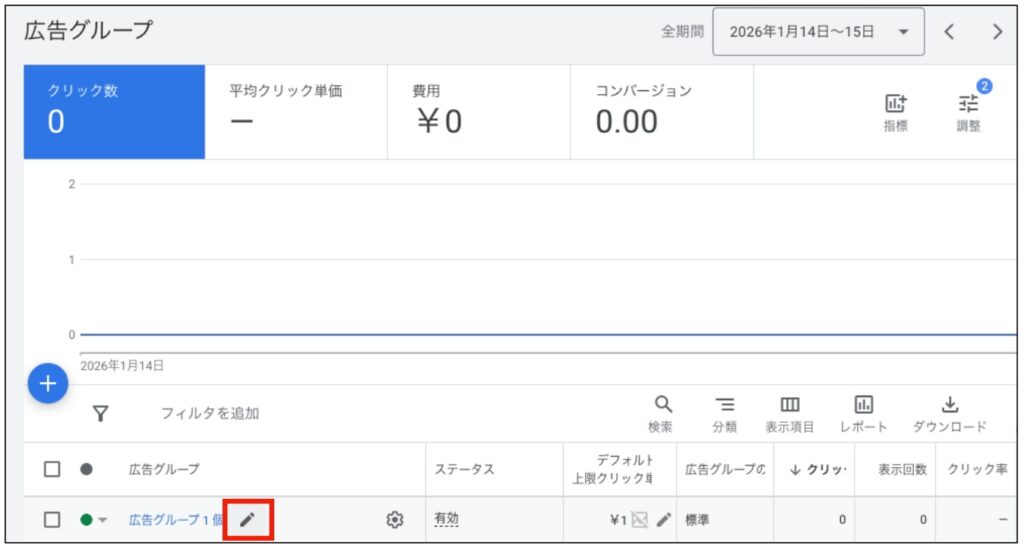Open the gear settings icon in ad group row
This screenshot has height=549, width=1024.
click(395, 519)
